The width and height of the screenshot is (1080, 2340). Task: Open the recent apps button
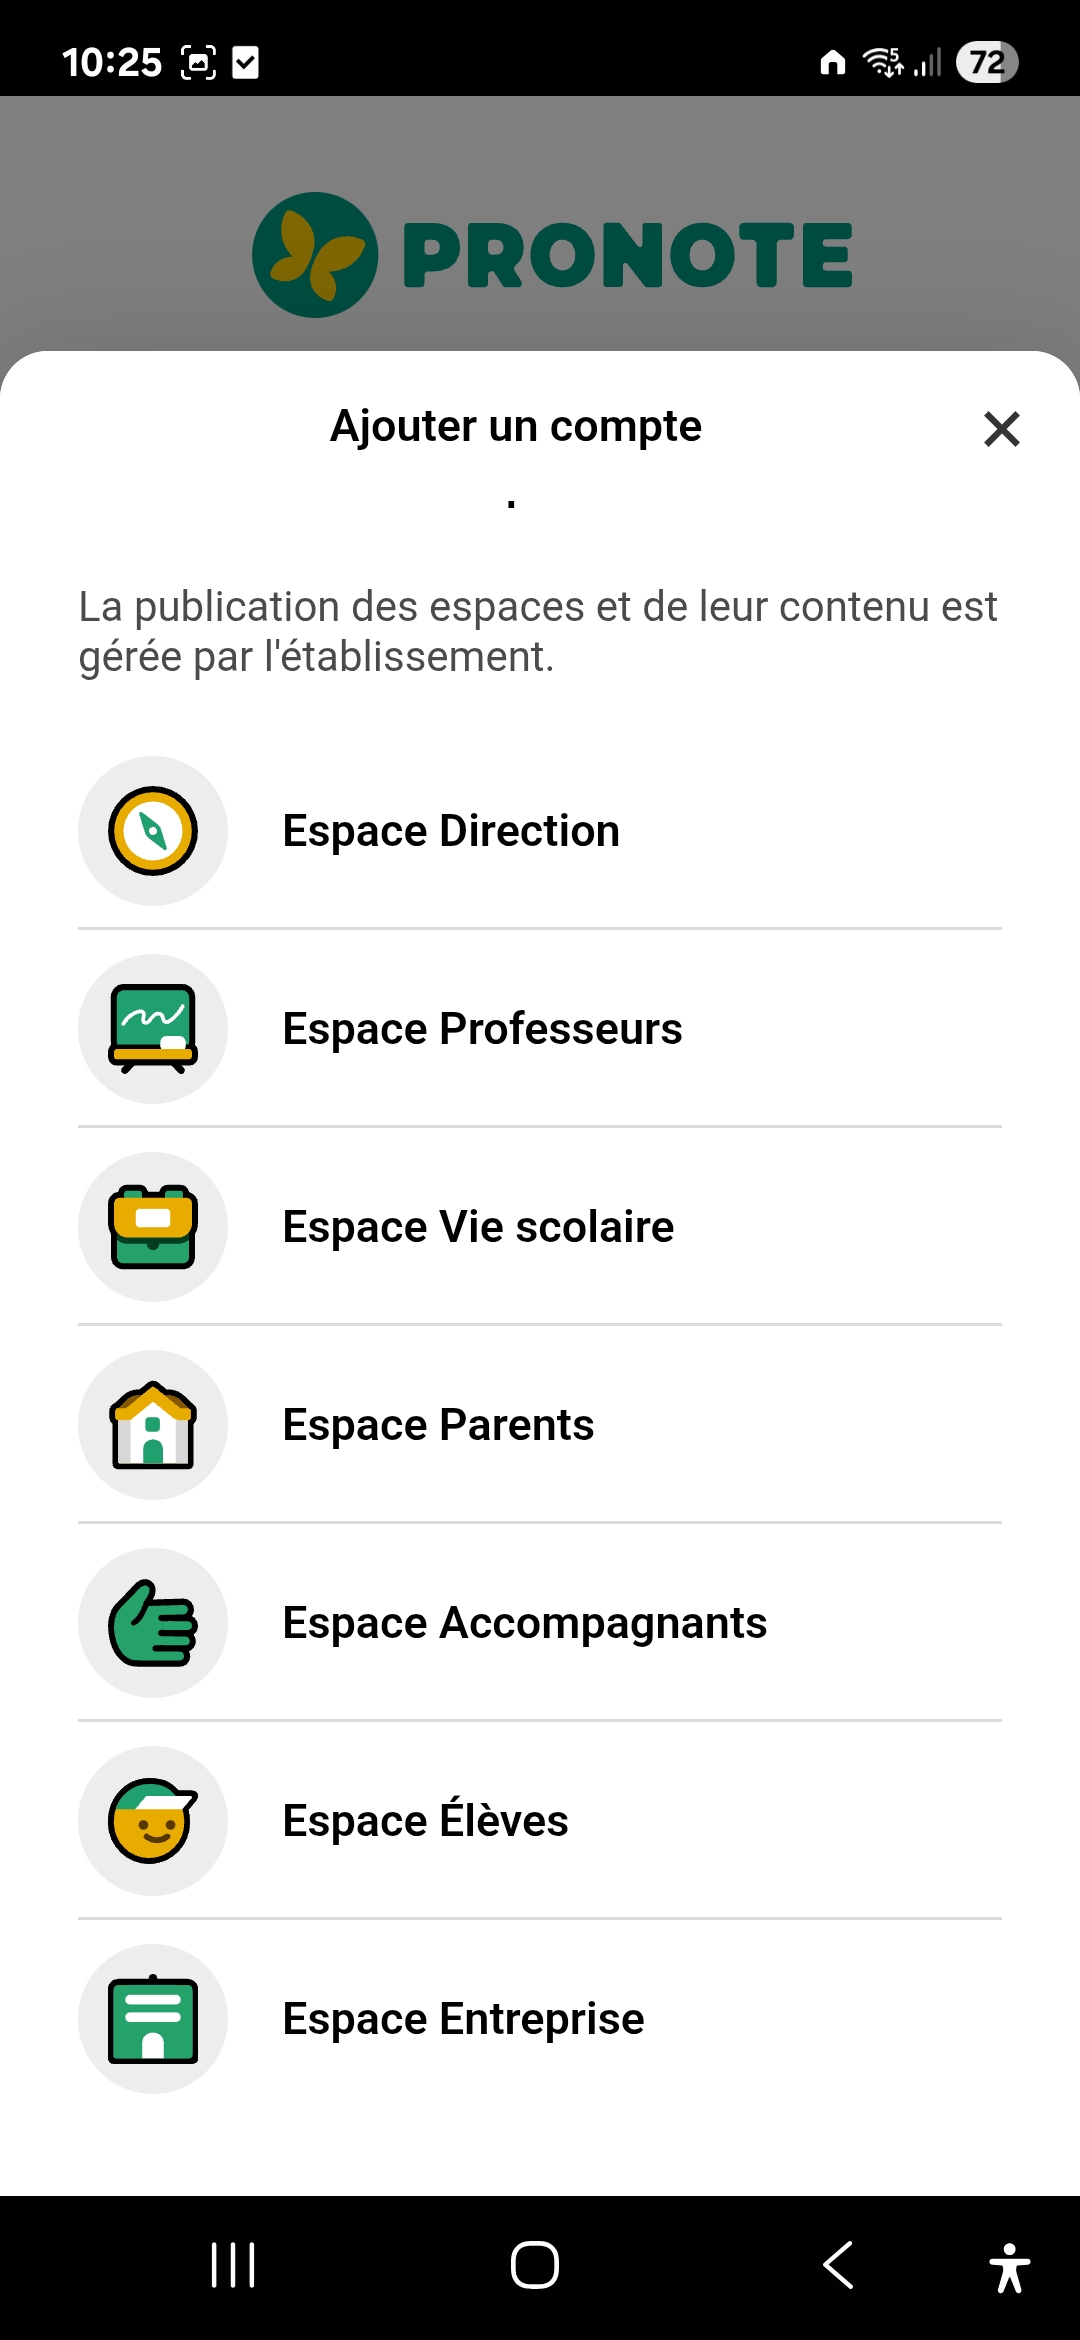tap(233, 2265)
